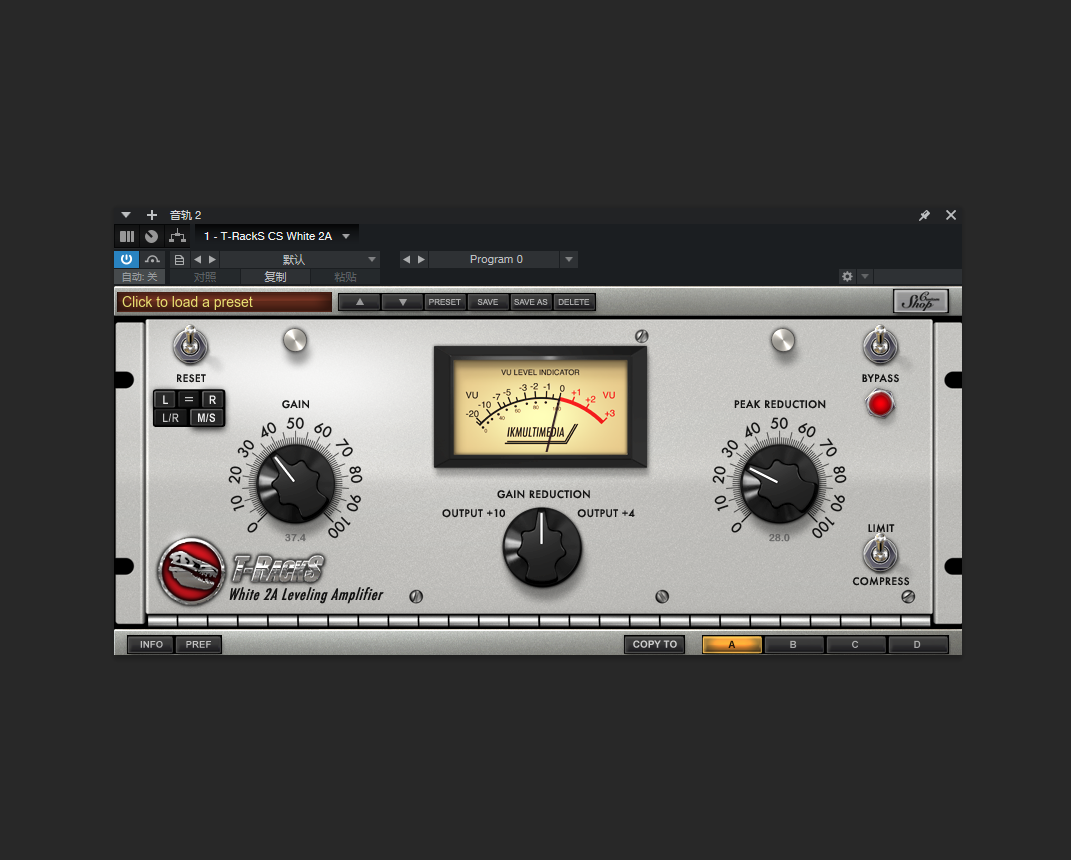Screen dimensions: 1071x860
Task: Go to next preset next to 默认
Action: 212,260
